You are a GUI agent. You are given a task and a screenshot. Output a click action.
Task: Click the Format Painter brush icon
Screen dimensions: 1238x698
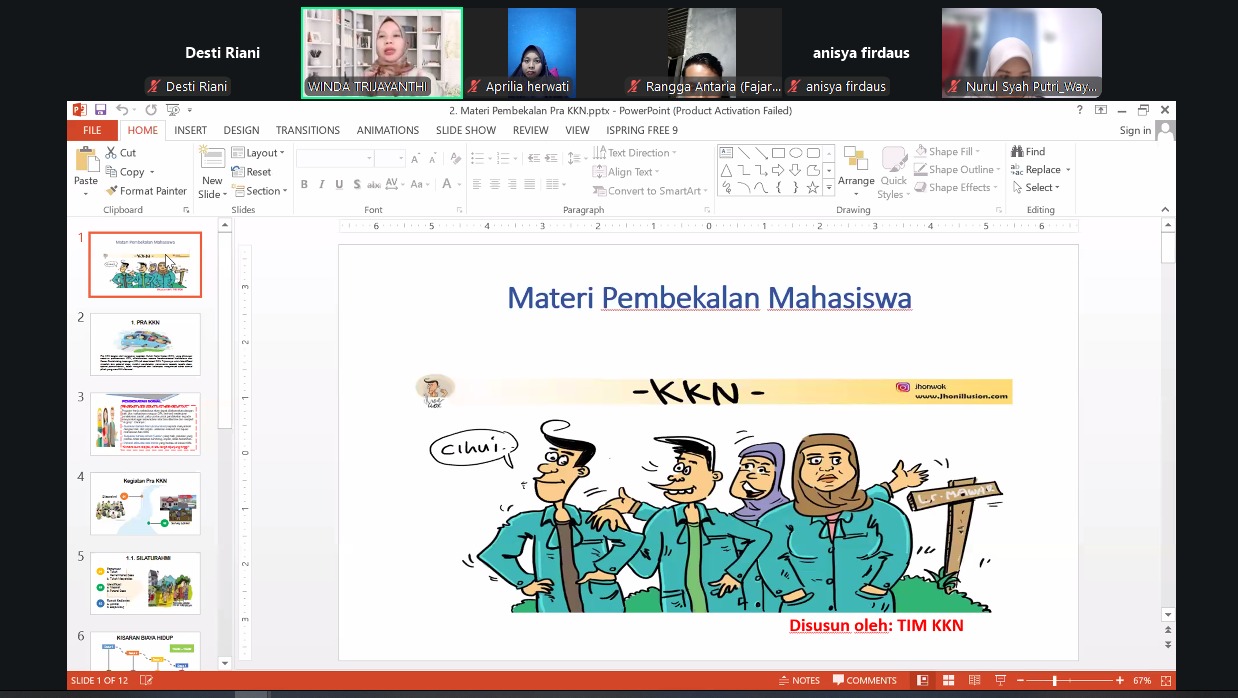[x=112, y=191]
